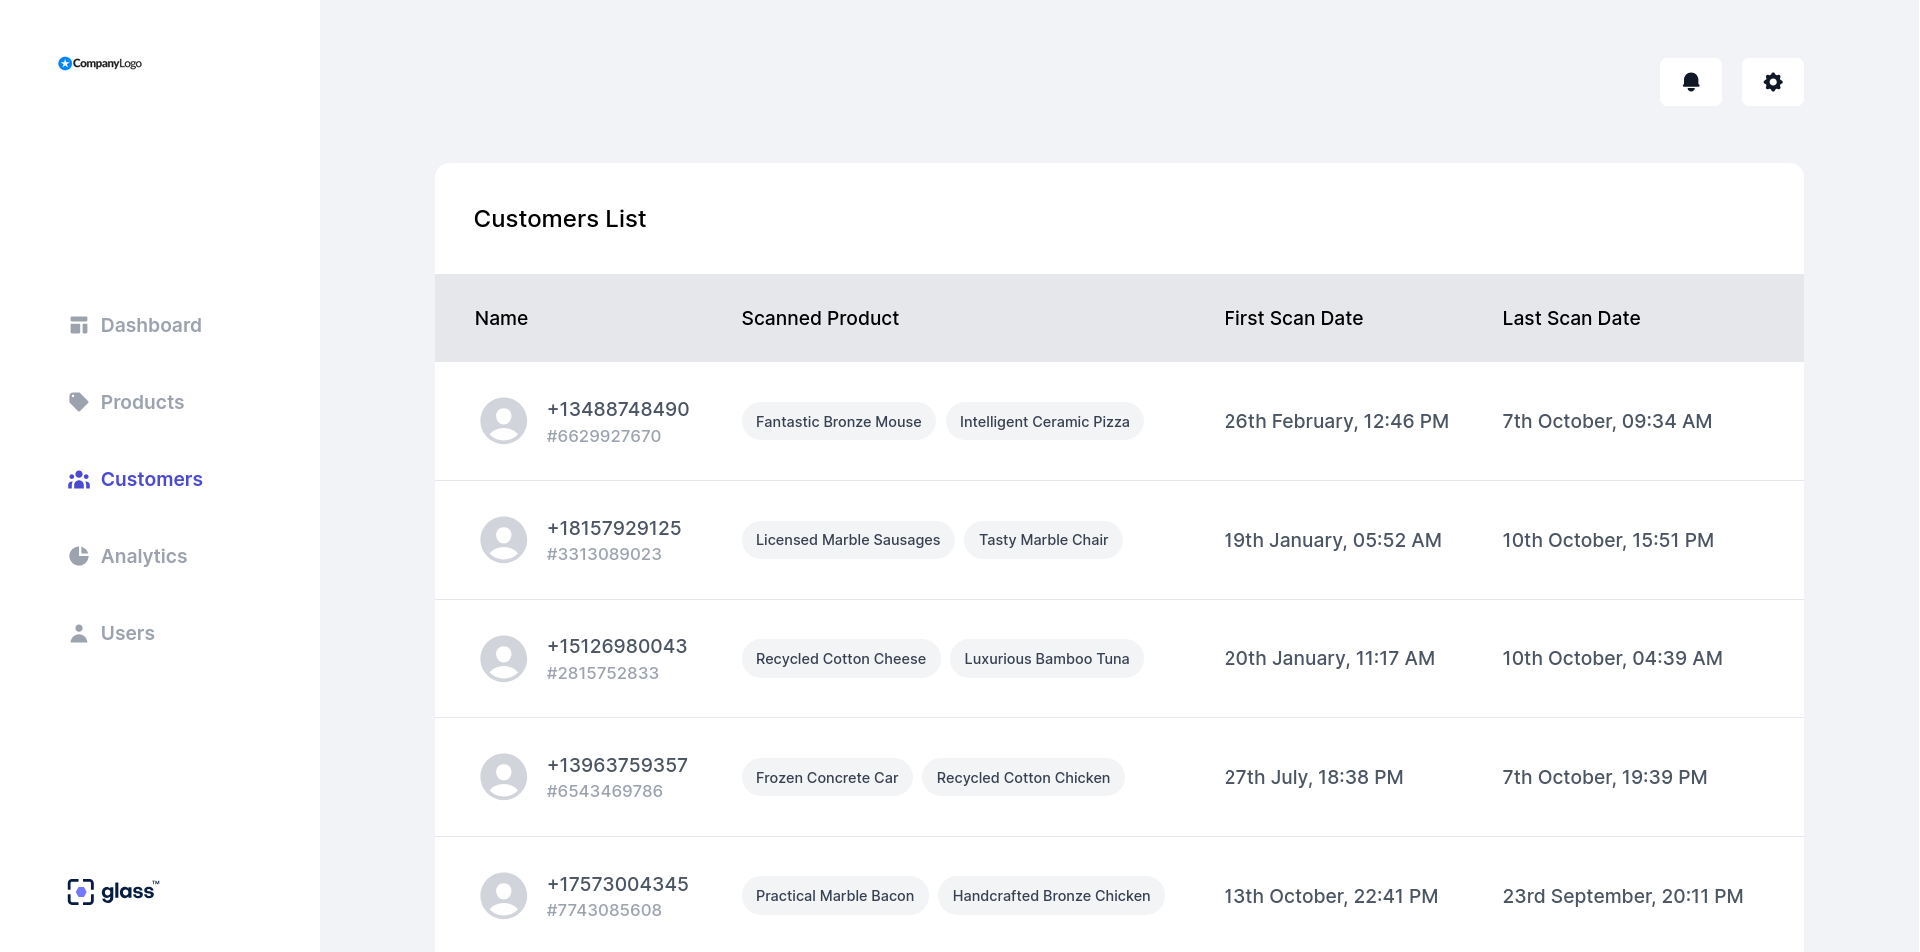Select the Products tag icon
Viewport: 1920px width, 952px height.
click(79, 402)
